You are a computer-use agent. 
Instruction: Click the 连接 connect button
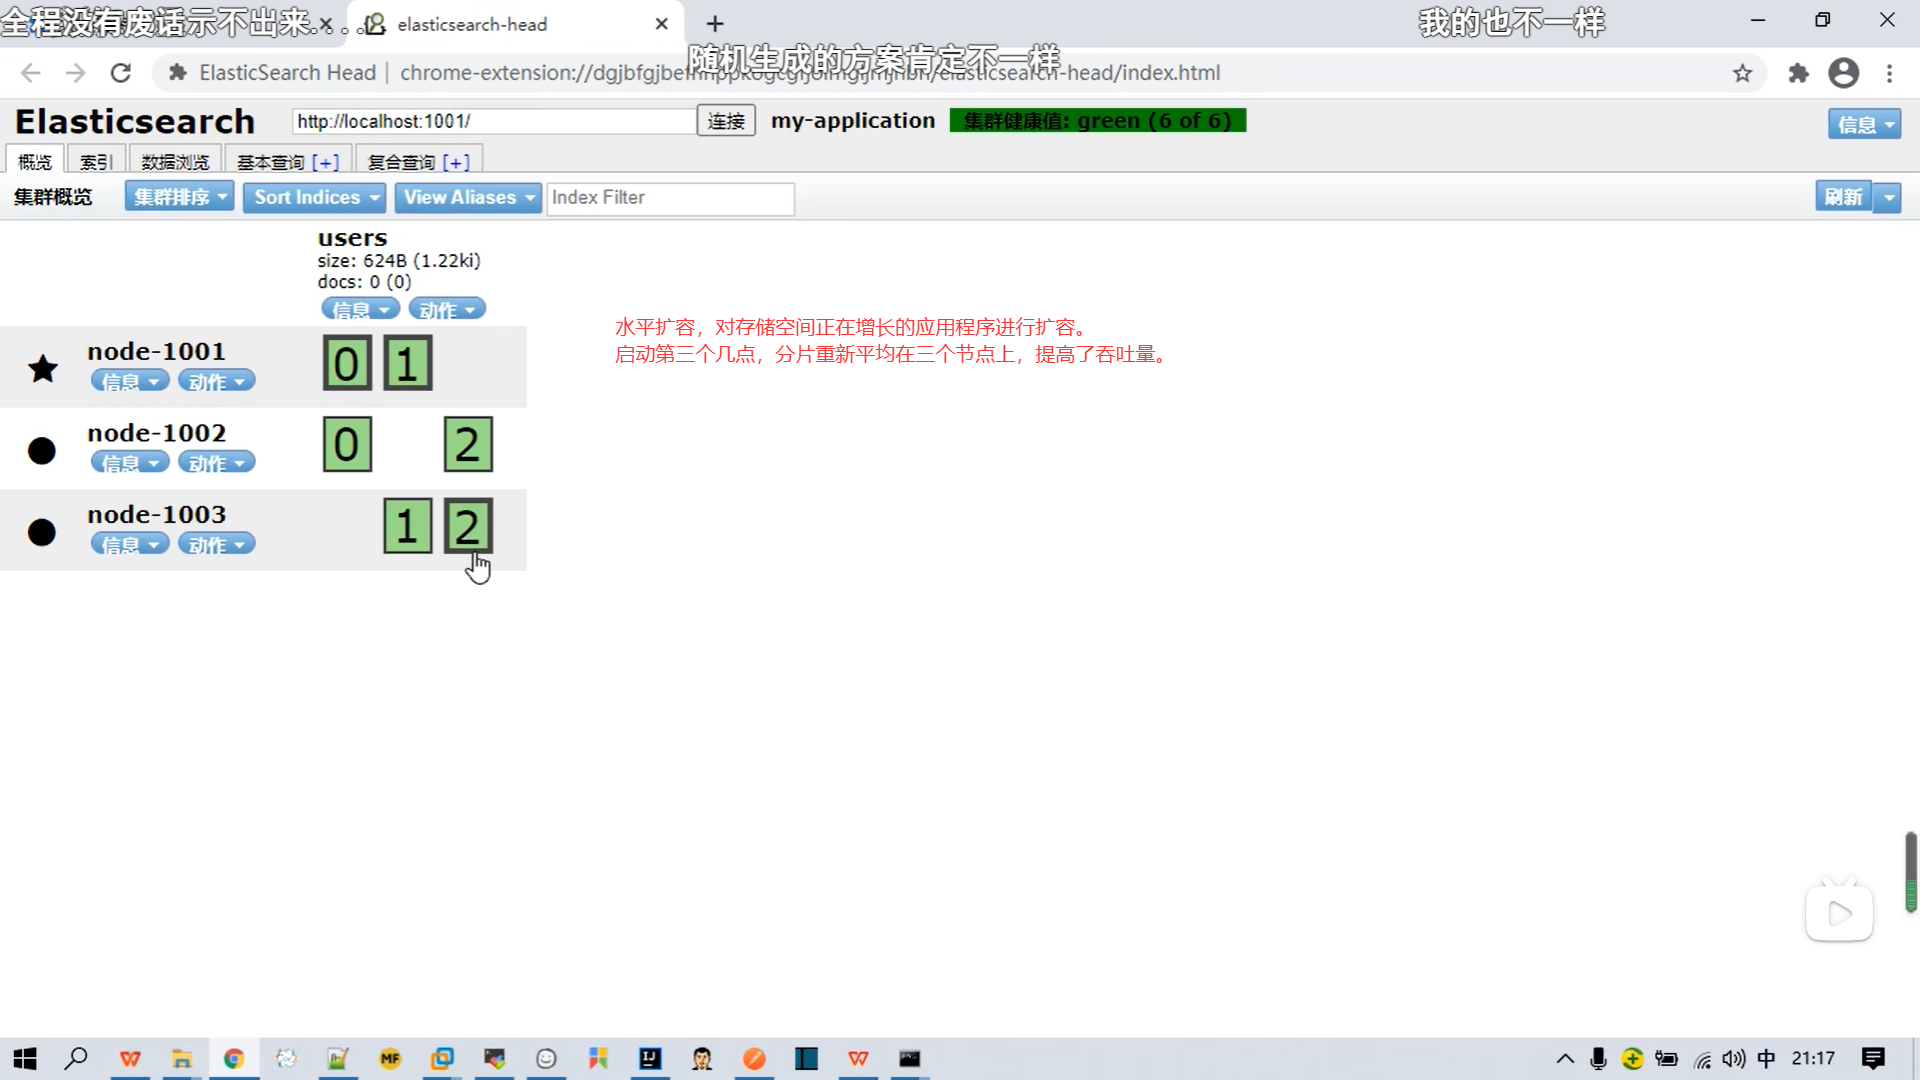tap(726, 121)
